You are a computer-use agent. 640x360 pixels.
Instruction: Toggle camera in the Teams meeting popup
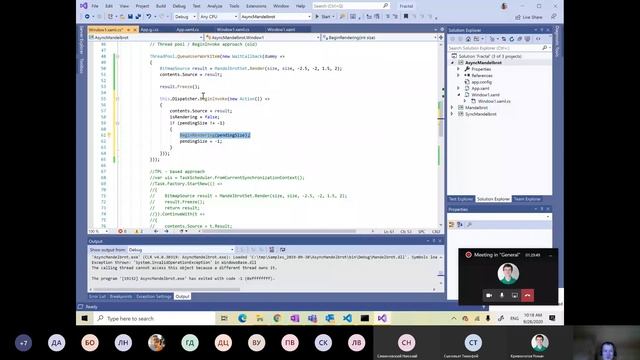pyautogui.click(x=489, y=295)
